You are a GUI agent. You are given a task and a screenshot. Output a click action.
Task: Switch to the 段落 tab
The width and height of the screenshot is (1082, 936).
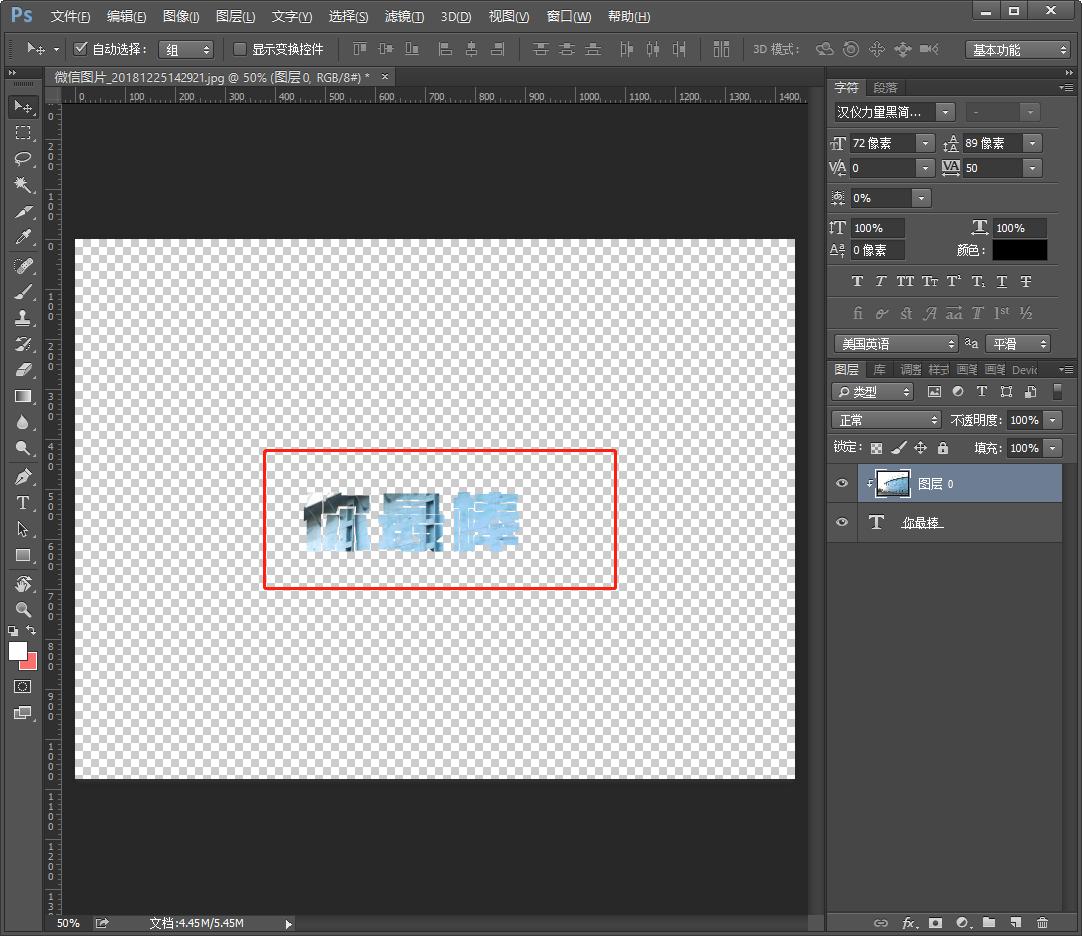click(x=885, y=88)
